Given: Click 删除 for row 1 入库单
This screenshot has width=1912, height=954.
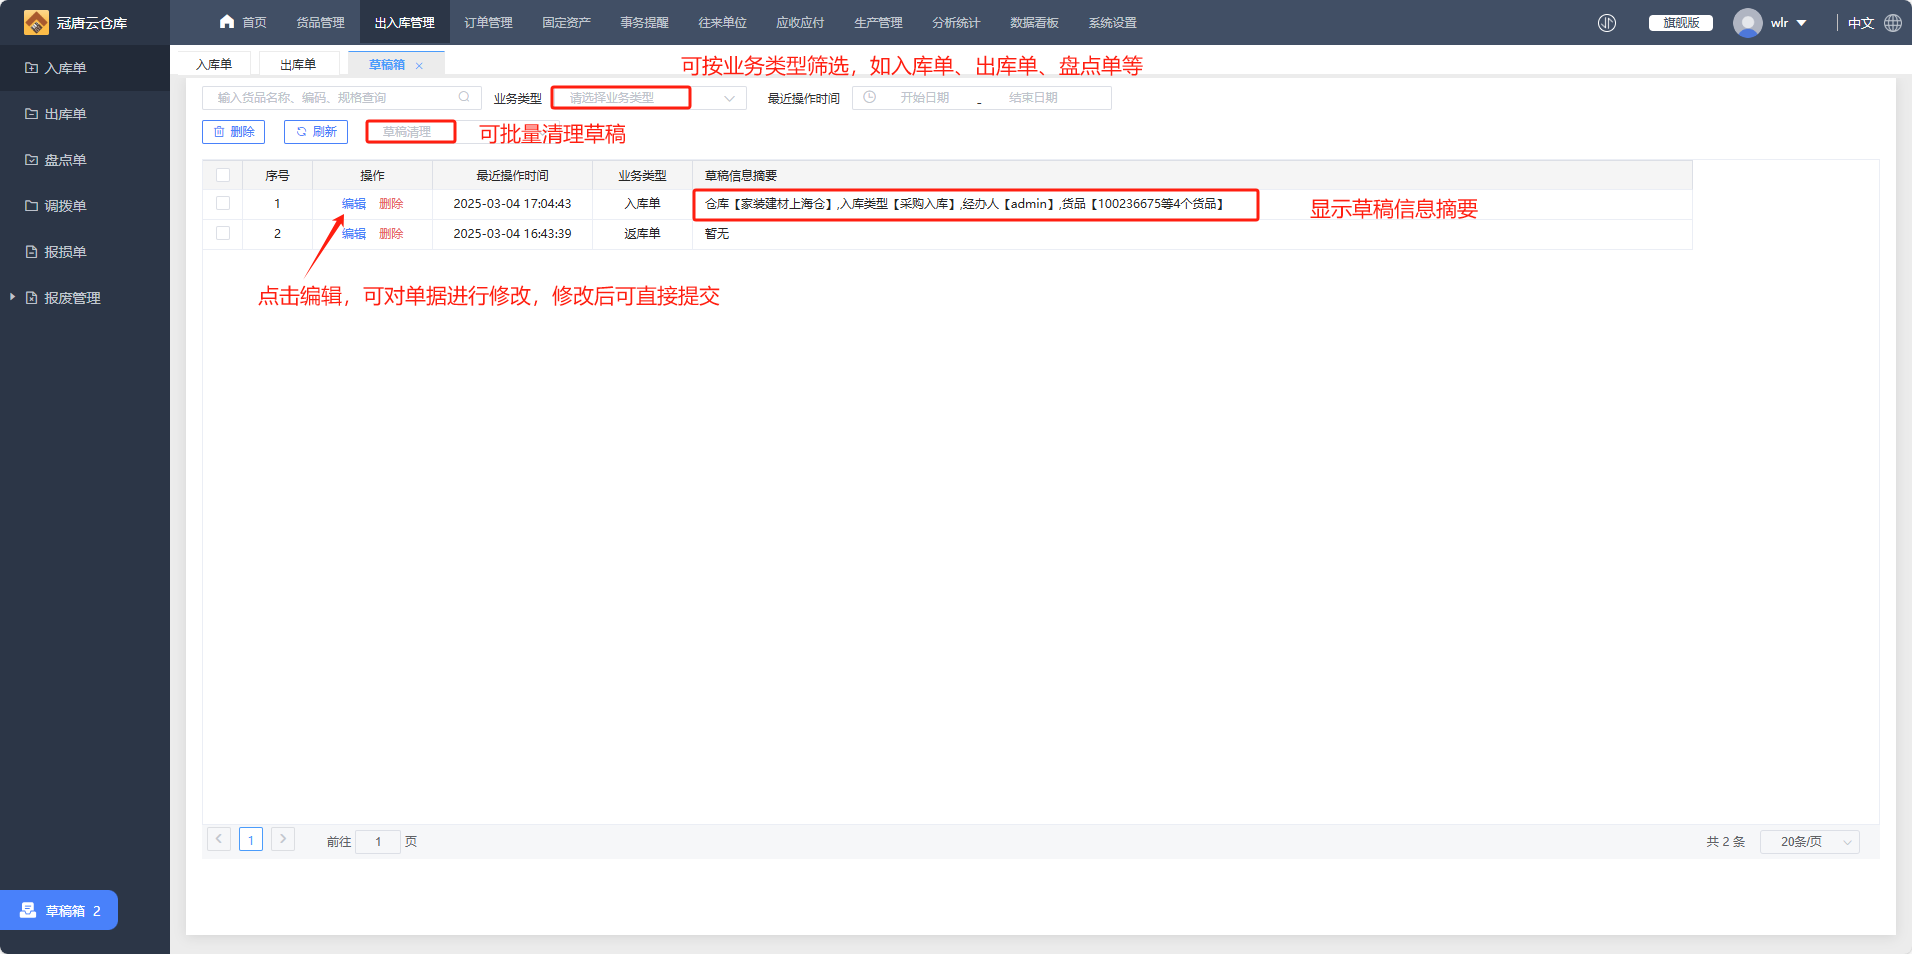Looking at the screenshot, I should pos(391,204).
